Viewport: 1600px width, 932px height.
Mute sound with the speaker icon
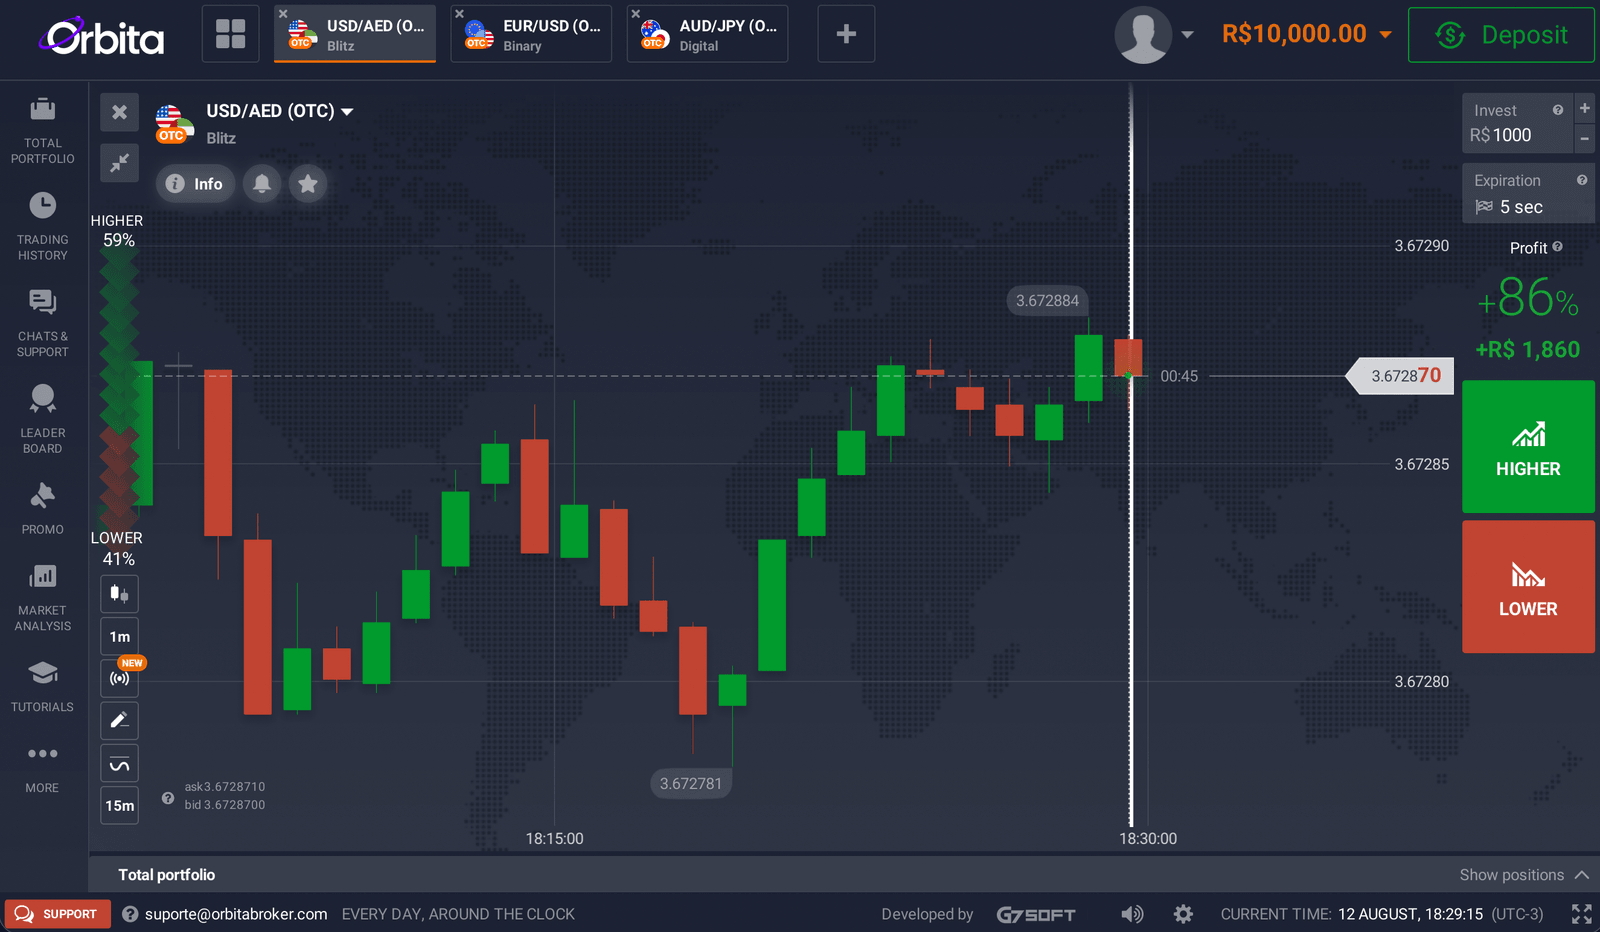pos(1132,914)
